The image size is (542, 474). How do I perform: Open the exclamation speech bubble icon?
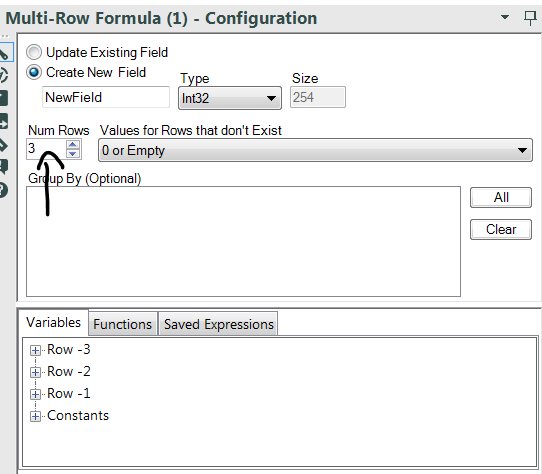[x=4, y=166]
